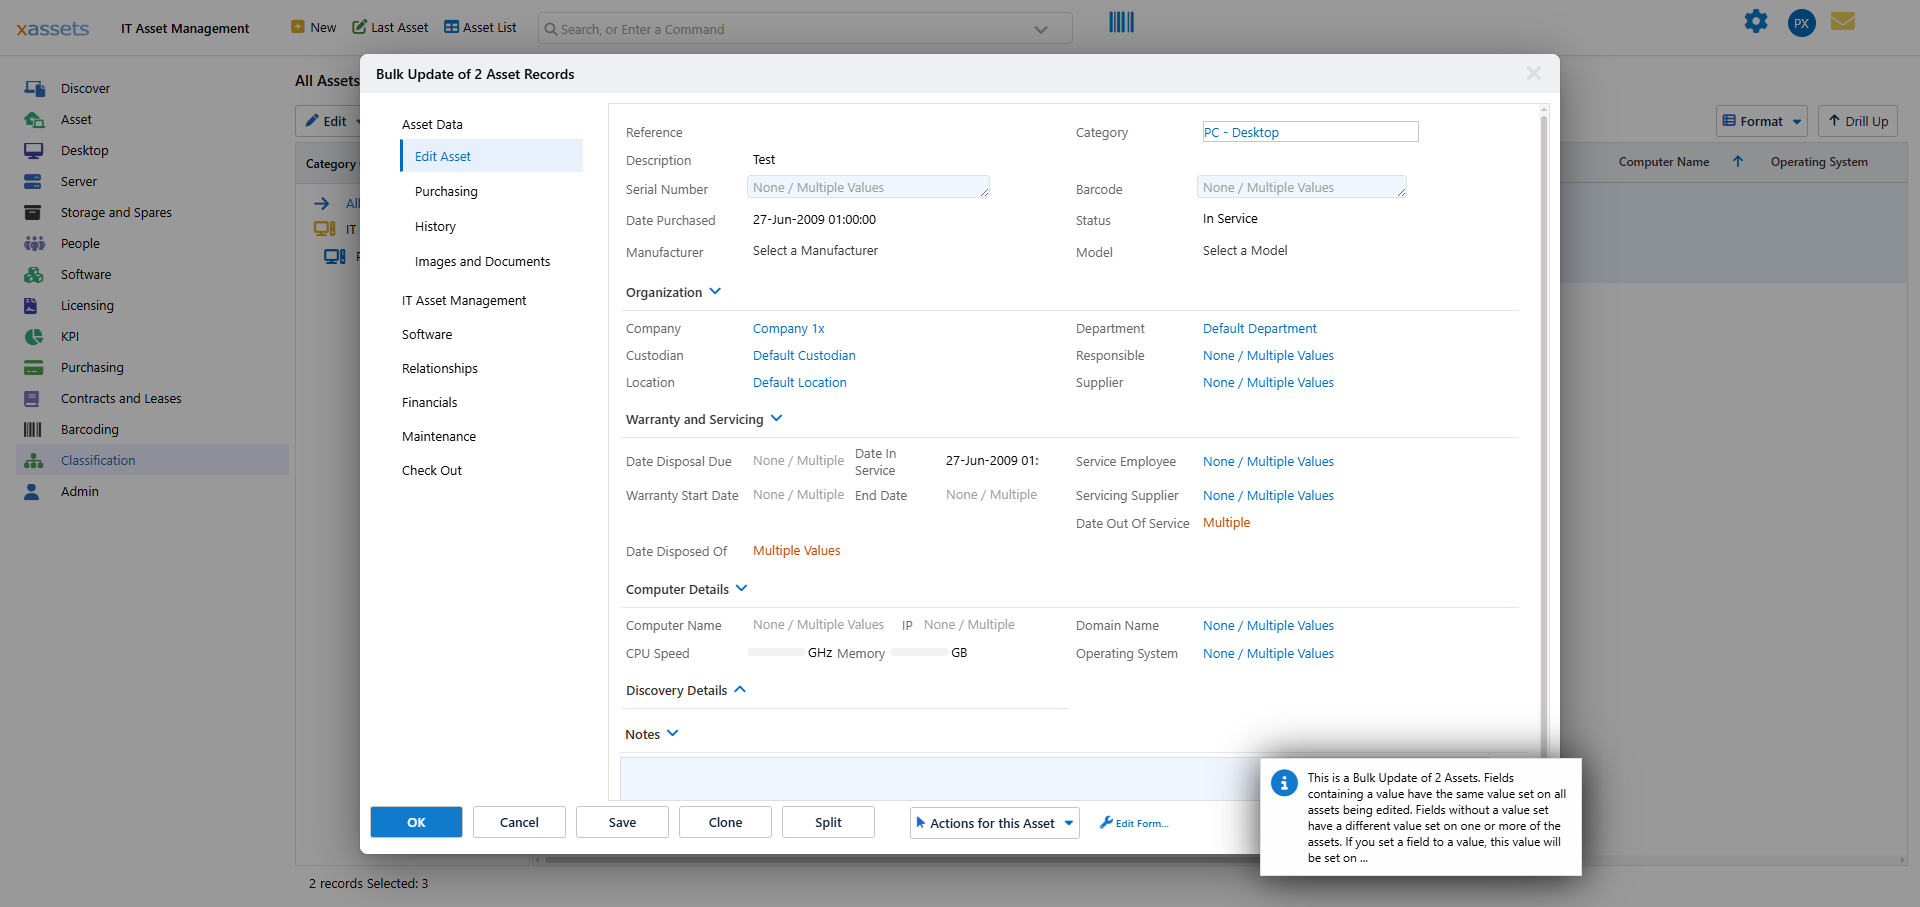The image size is (1920, 907).
Task: Click the Search or Enter a Command box
Action: click(x=805, y=29)
